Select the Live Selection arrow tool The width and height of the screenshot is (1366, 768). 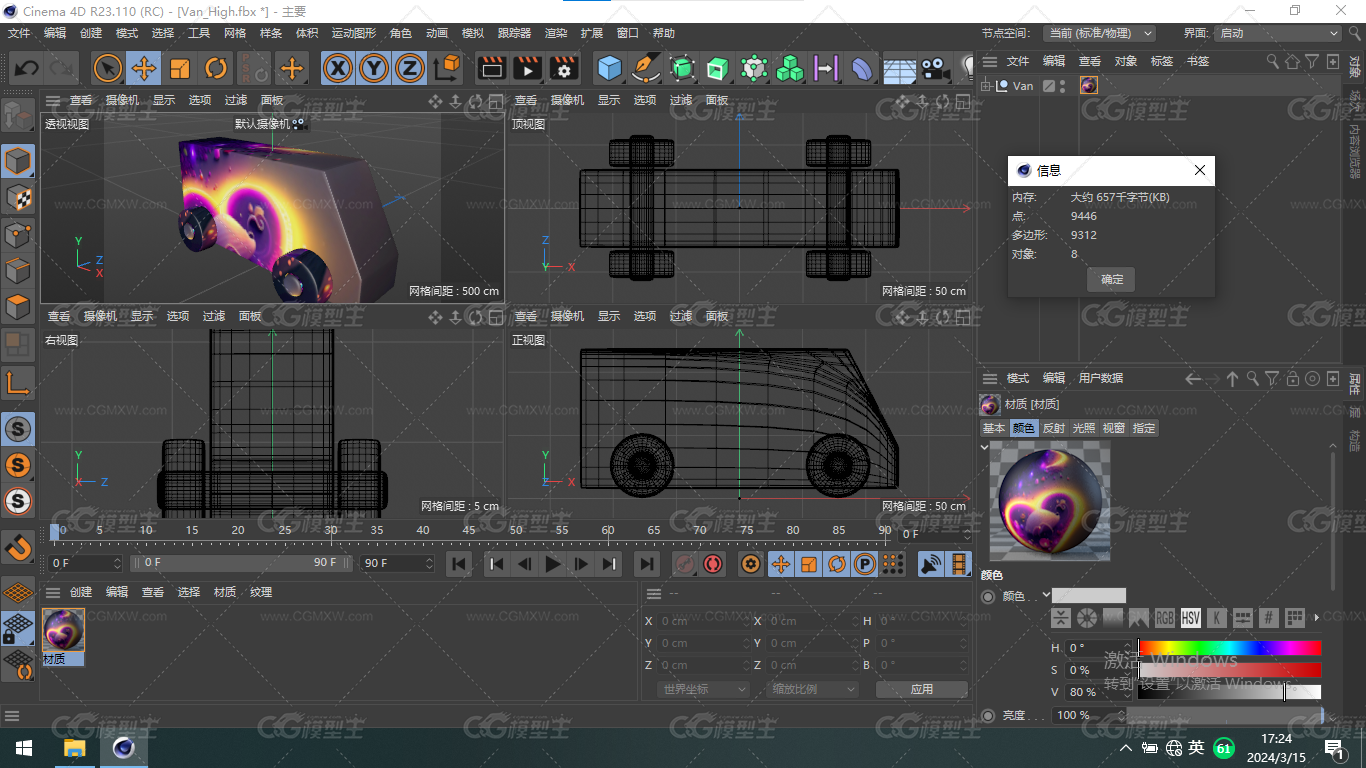pos(108,68)
